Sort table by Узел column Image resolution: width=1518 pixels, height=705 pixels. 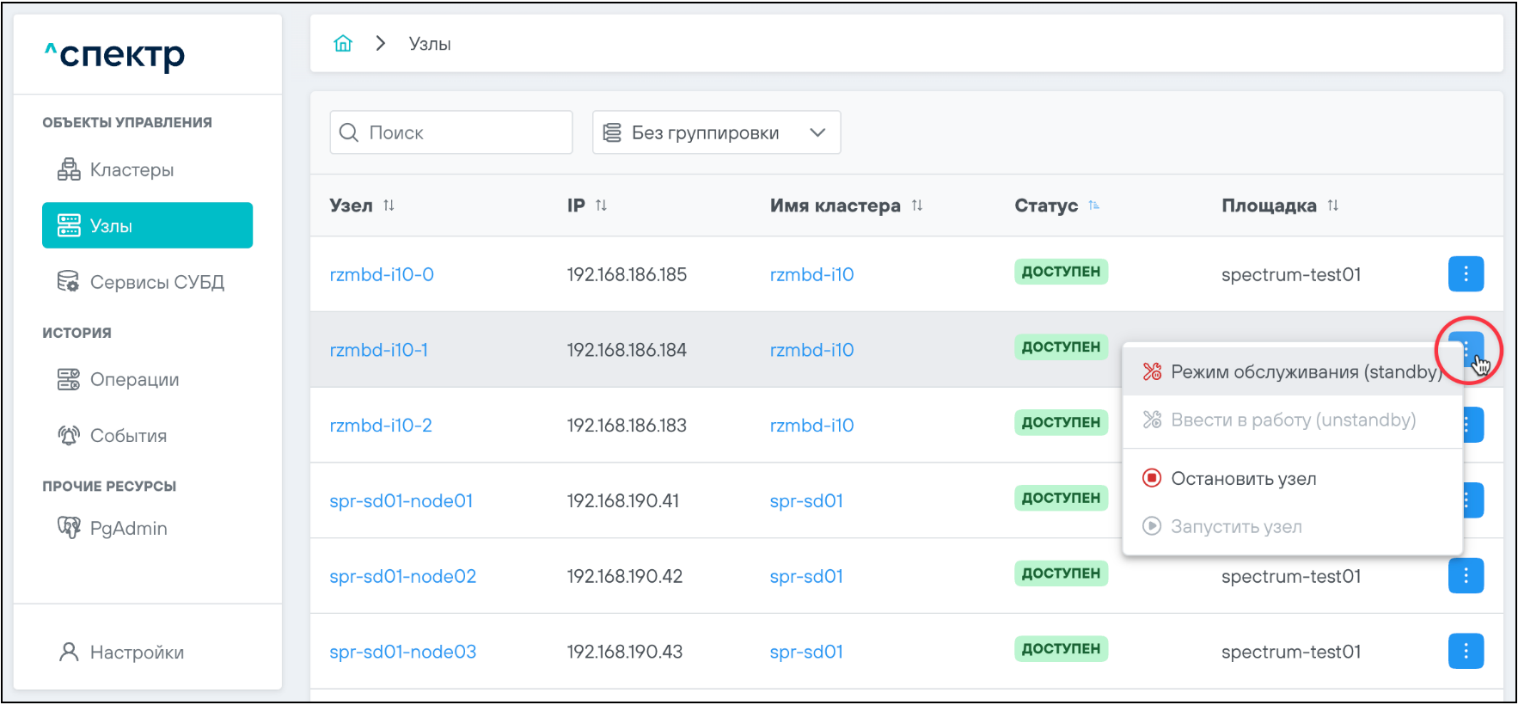389,206
